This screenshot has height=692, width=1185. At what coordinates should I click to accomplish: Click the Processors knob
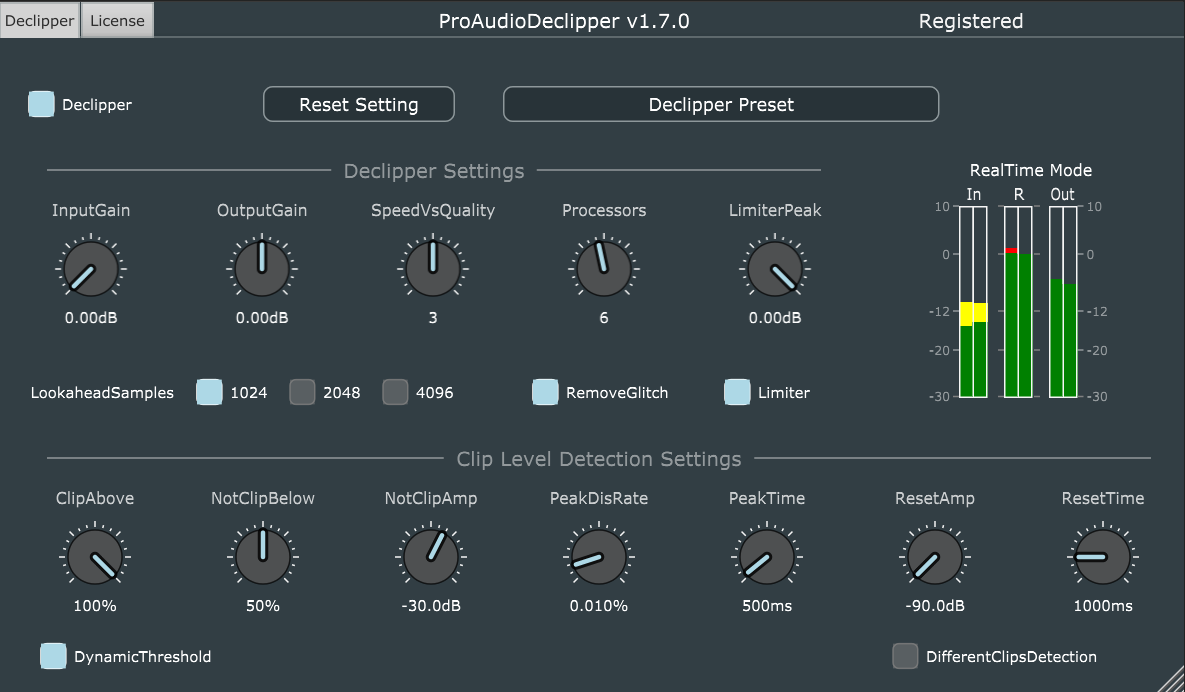point(604,269)
